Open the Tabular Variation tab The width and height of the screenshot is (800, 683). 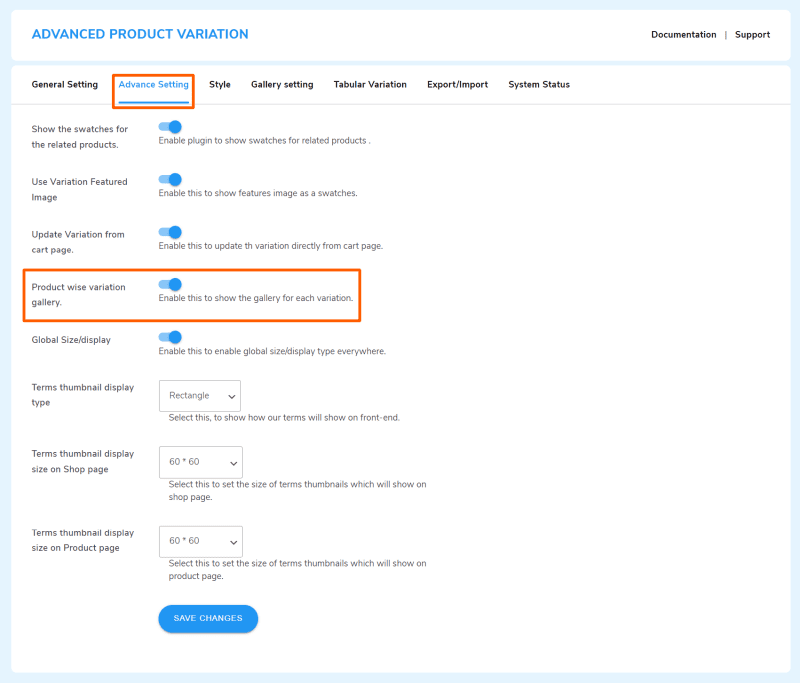pyautogui.click(x=370, y=85)
